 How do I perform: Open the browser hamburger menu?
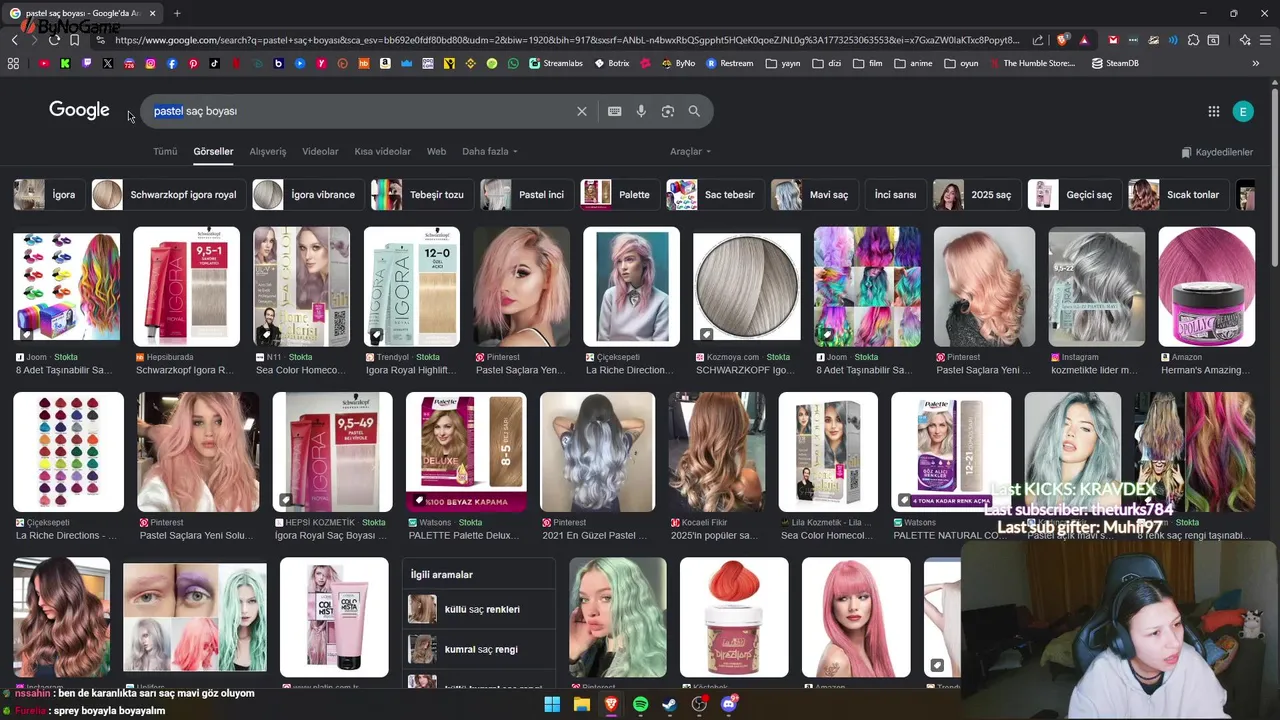[1265, 40]
